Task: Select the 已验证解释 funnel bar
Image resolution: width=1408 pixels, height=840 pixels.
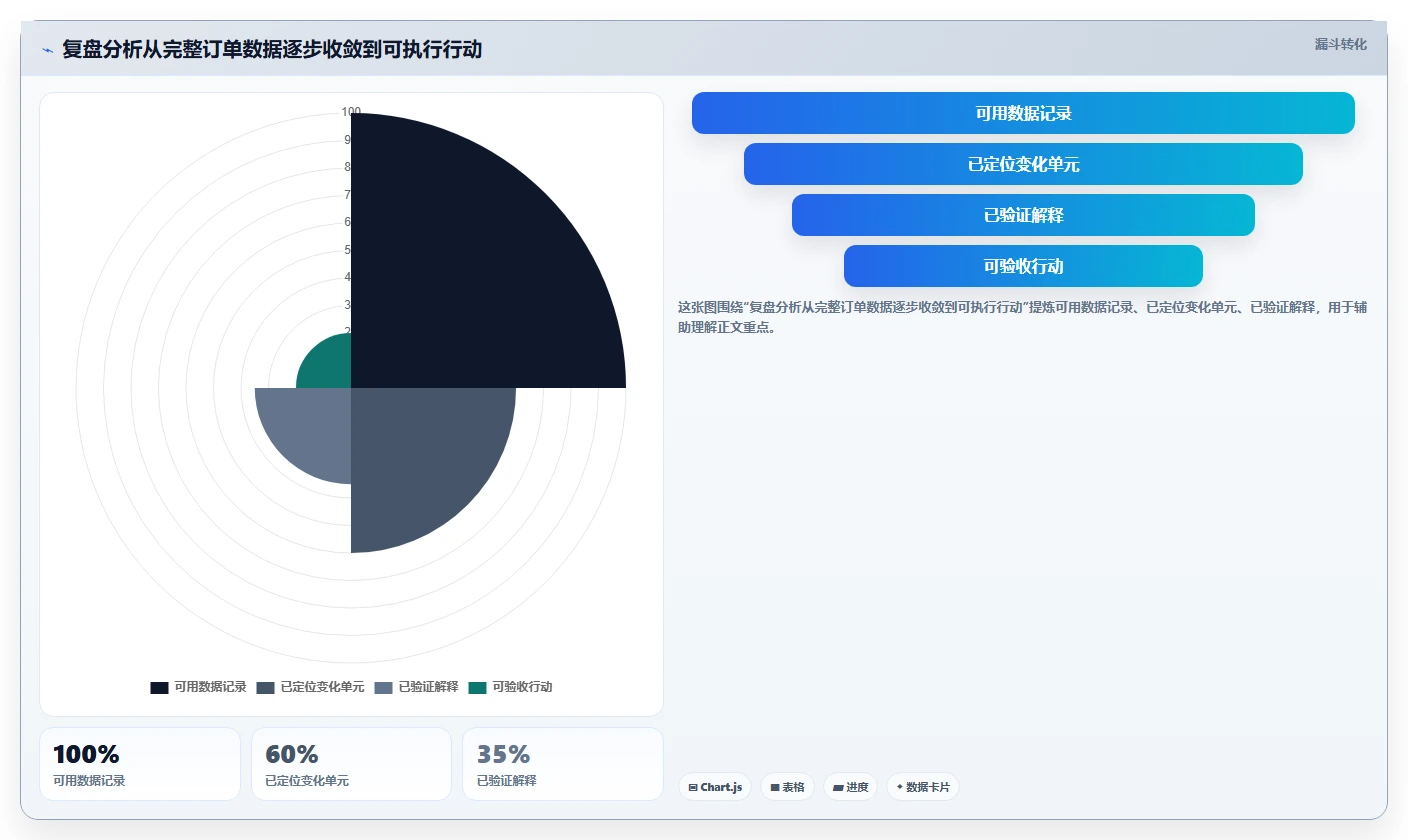Action: [x=1023, y=215]
